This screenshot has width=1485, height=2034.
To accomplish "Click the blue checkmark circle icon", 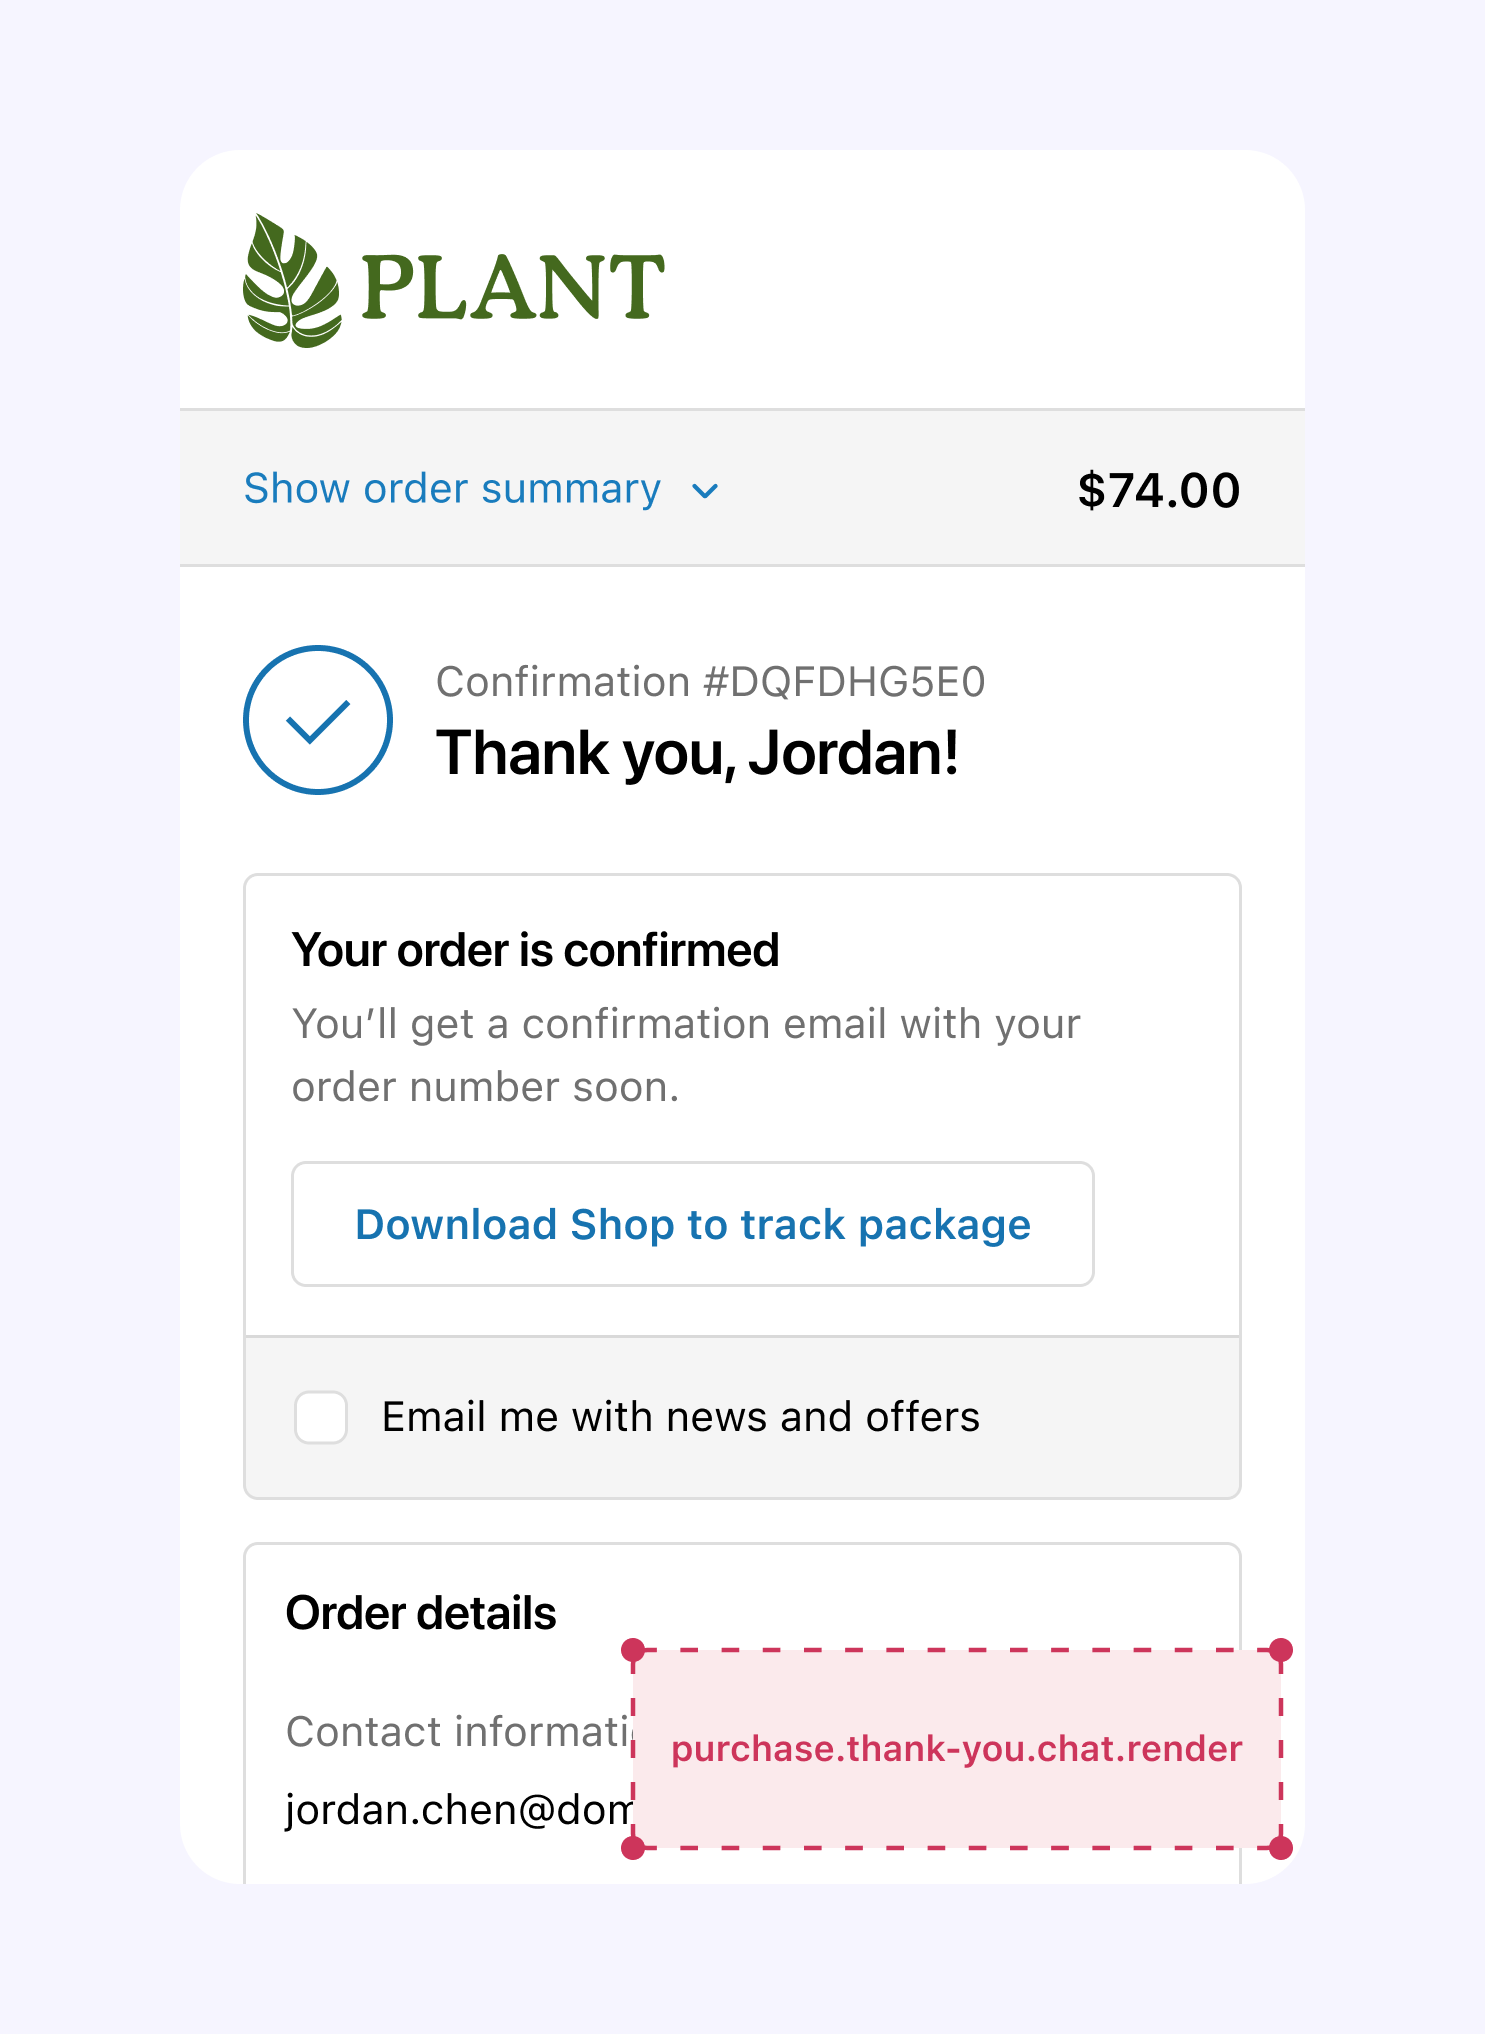I will 318,720.
